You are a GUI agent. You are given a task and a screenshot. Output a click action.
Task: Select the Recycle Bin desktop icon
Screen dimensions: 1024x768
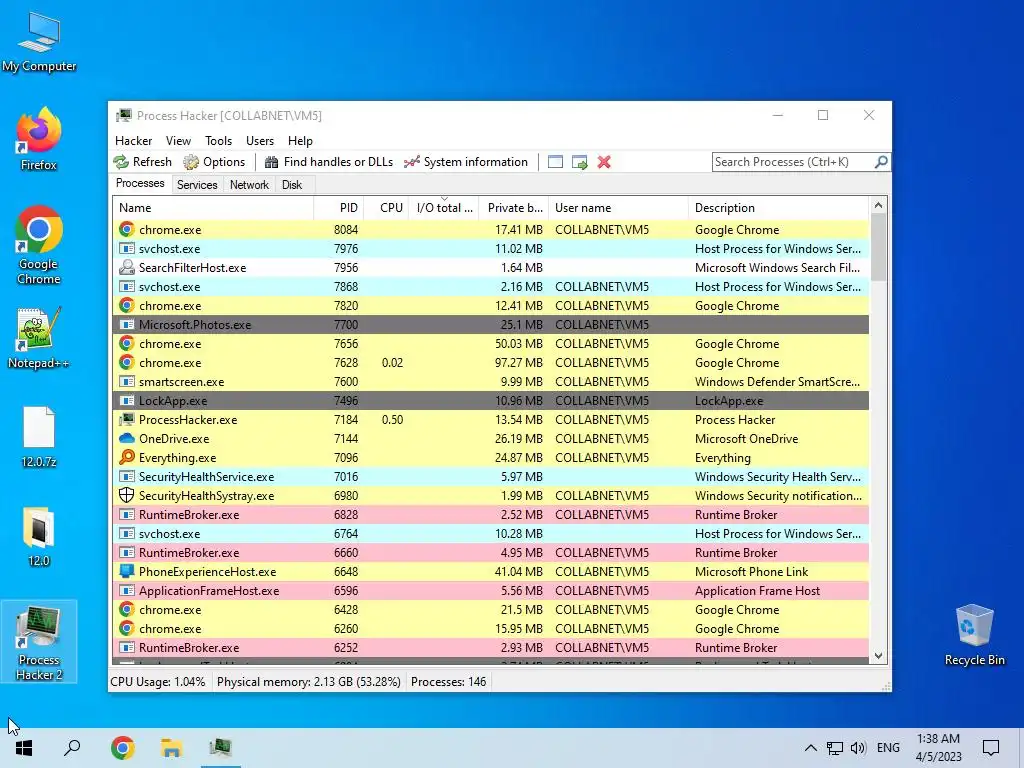click(x=974, y=634)
